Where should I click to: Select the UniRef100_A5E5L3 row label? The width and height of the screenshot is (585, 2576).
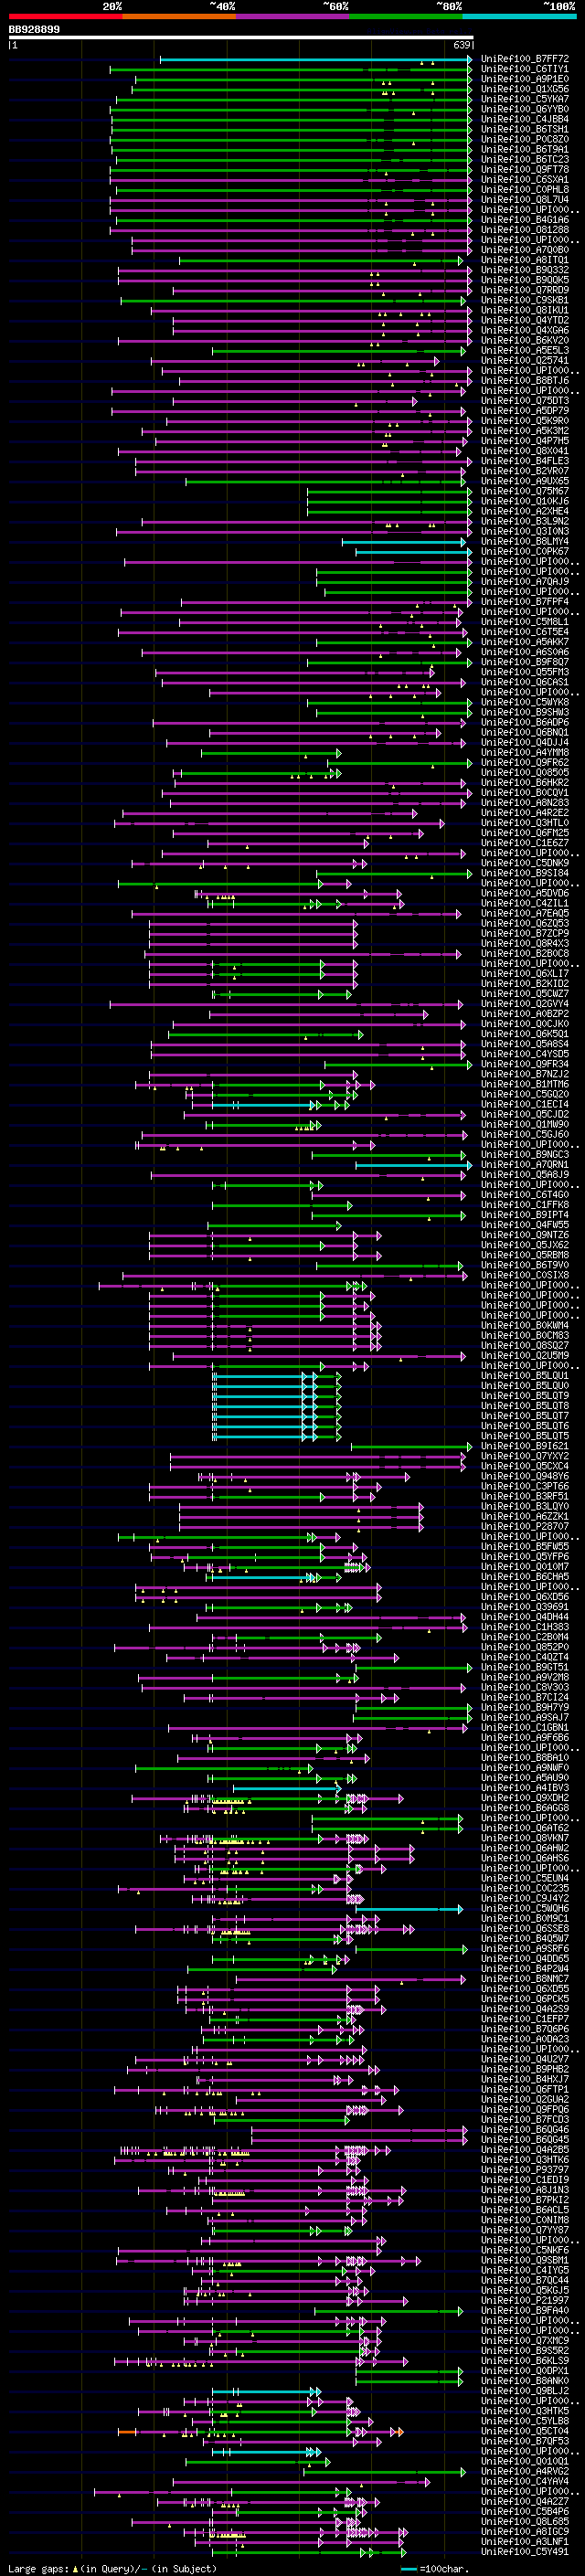click(x=524, y=350)
